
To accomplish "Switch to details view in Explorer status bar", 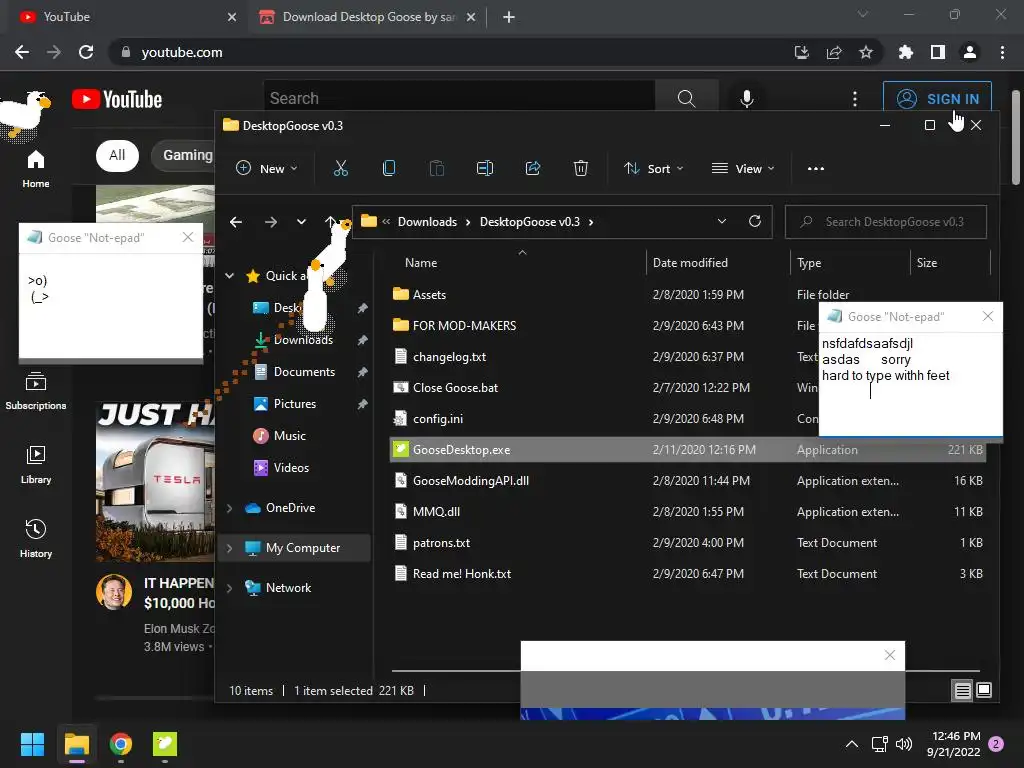I will click(963, 690).
